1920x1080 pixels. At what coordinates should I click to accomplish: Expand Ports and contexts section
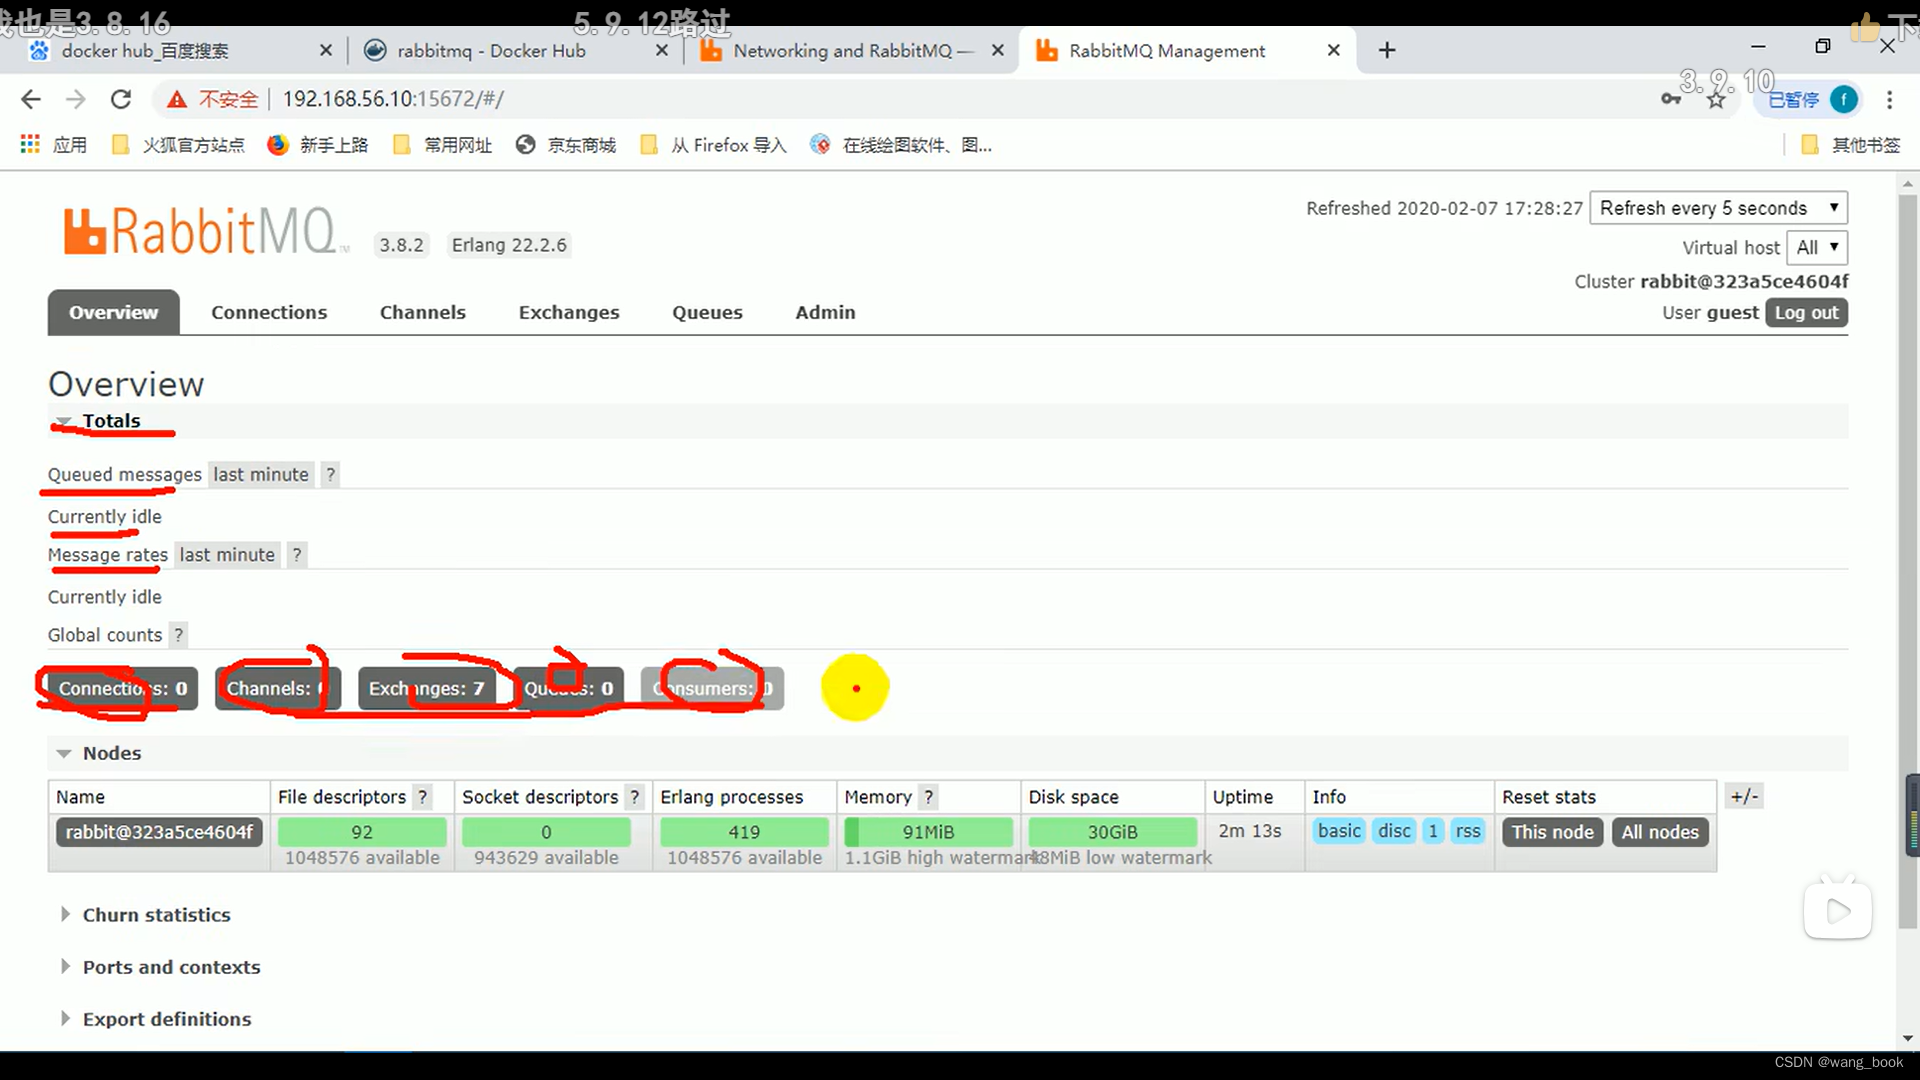click(x=171, y=967)
